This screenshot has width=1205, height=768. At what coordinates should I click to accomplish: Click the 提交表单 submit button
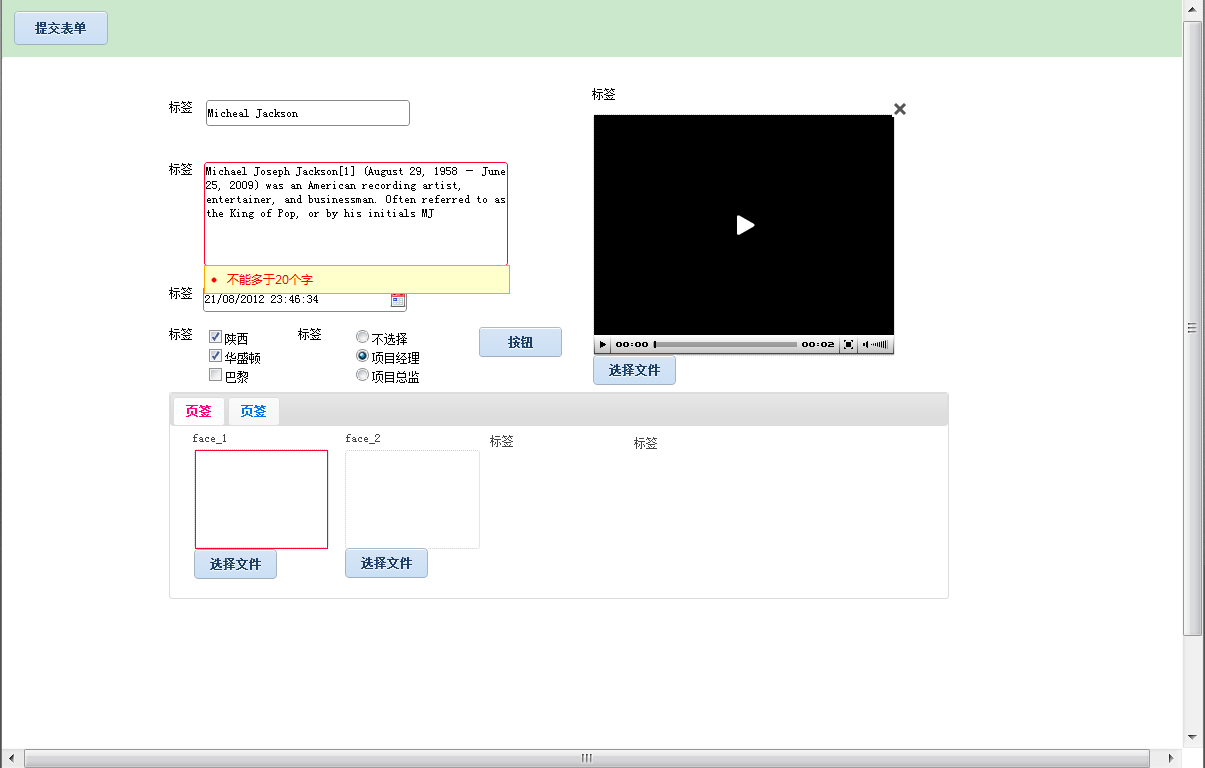(x=60, y=27)
